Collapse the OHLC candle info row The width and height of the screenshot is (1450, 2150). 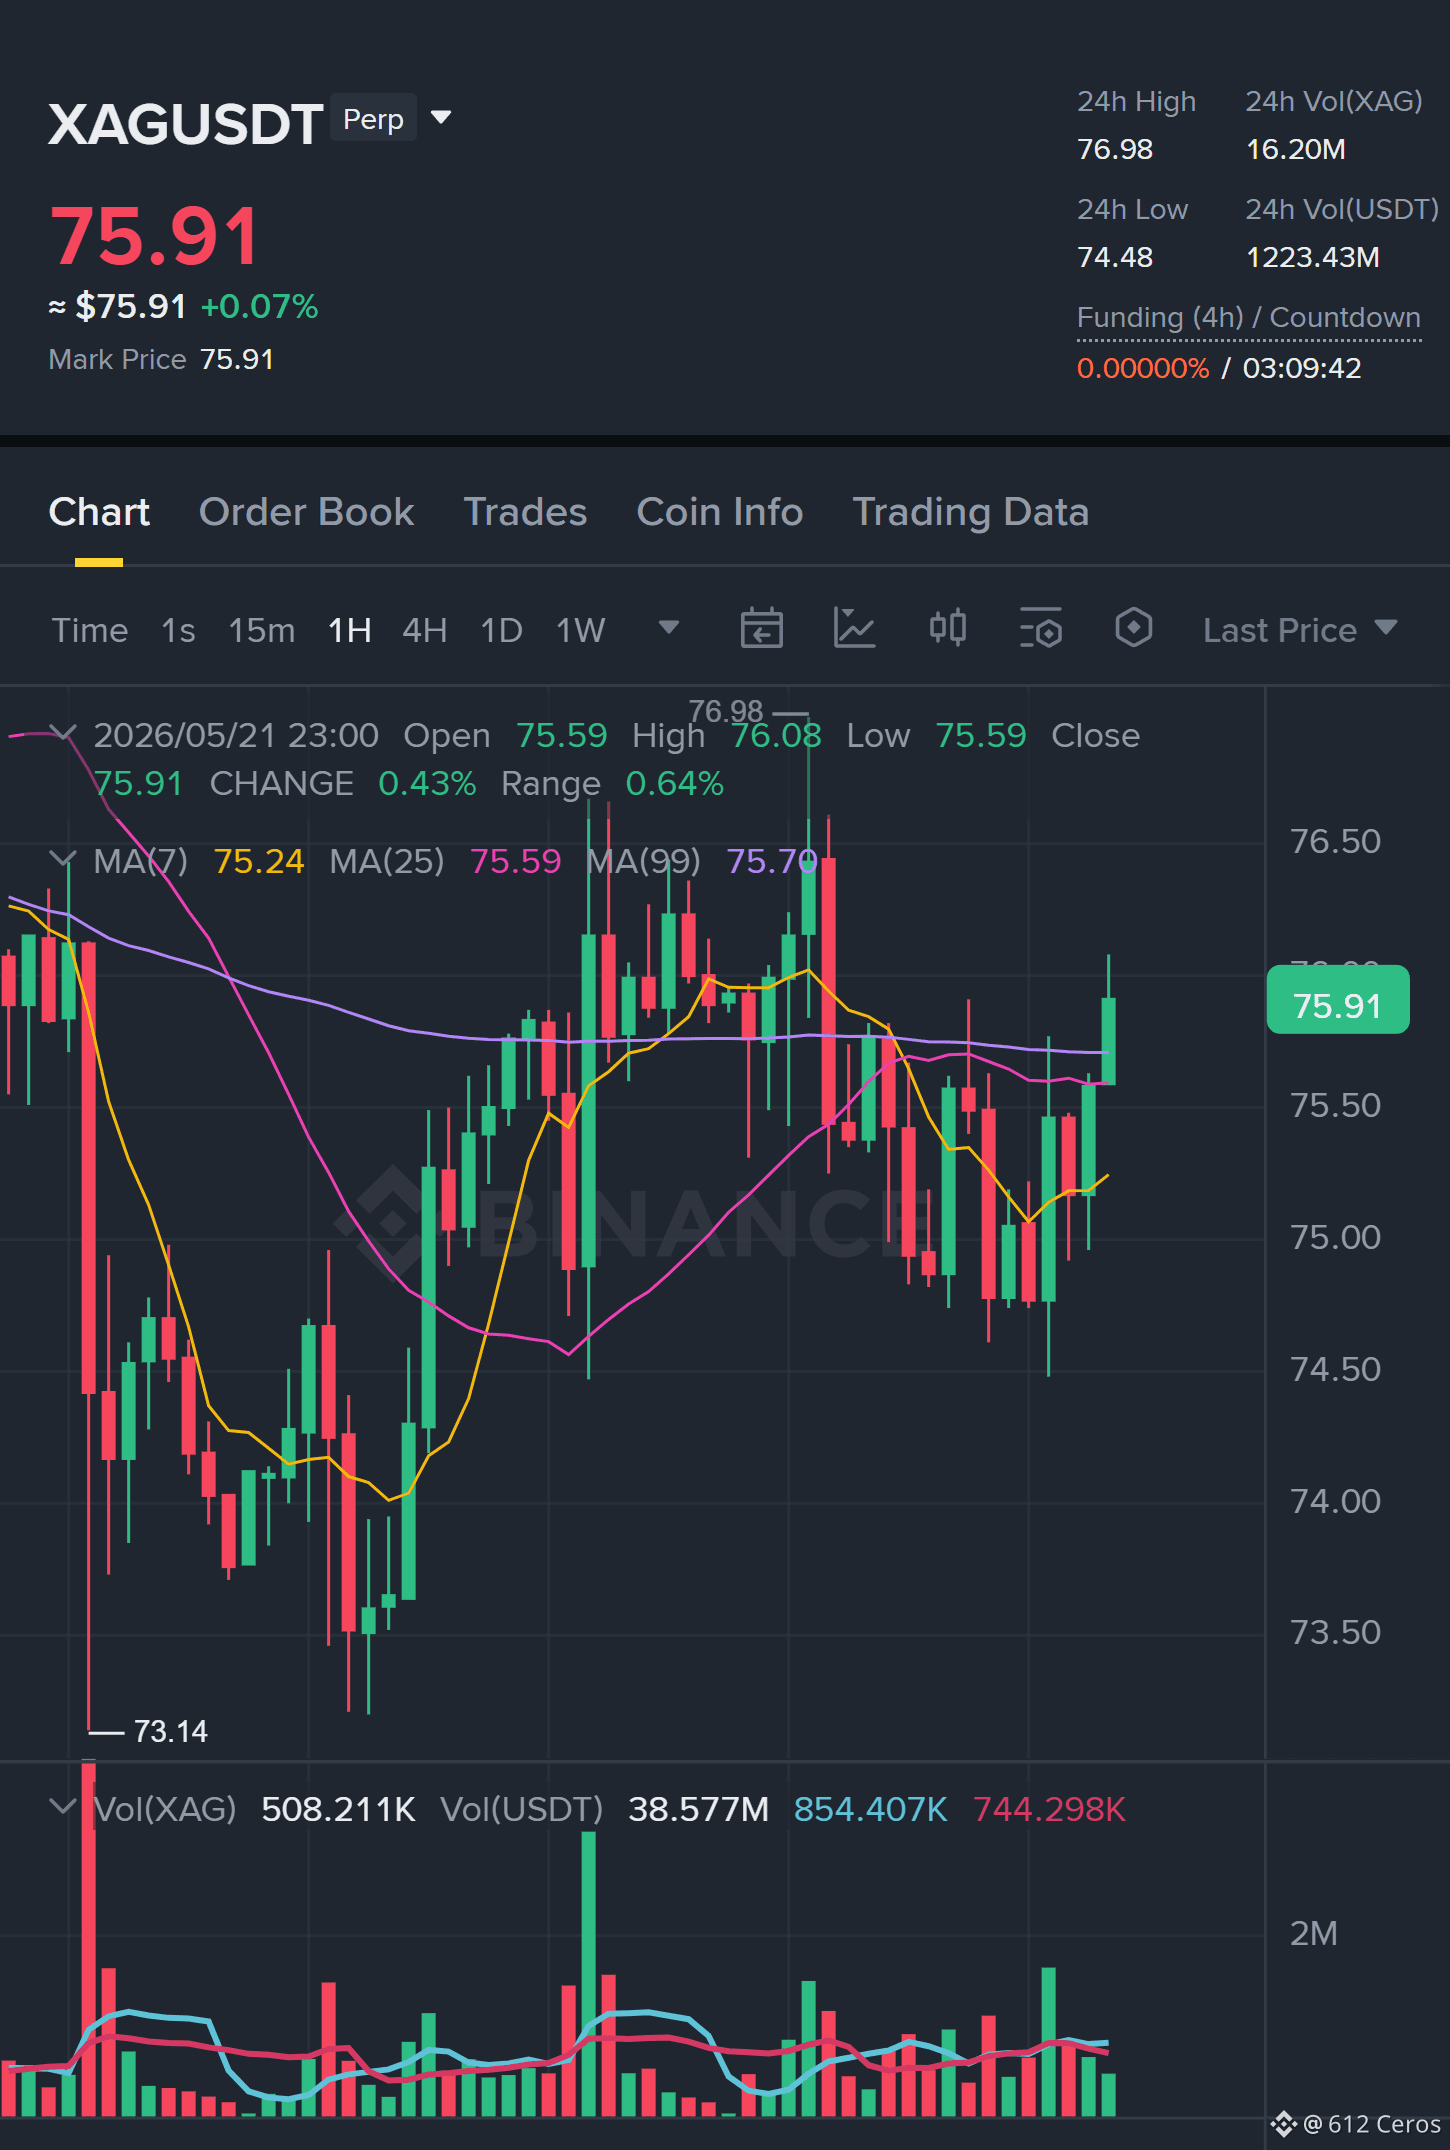(63, 734)
